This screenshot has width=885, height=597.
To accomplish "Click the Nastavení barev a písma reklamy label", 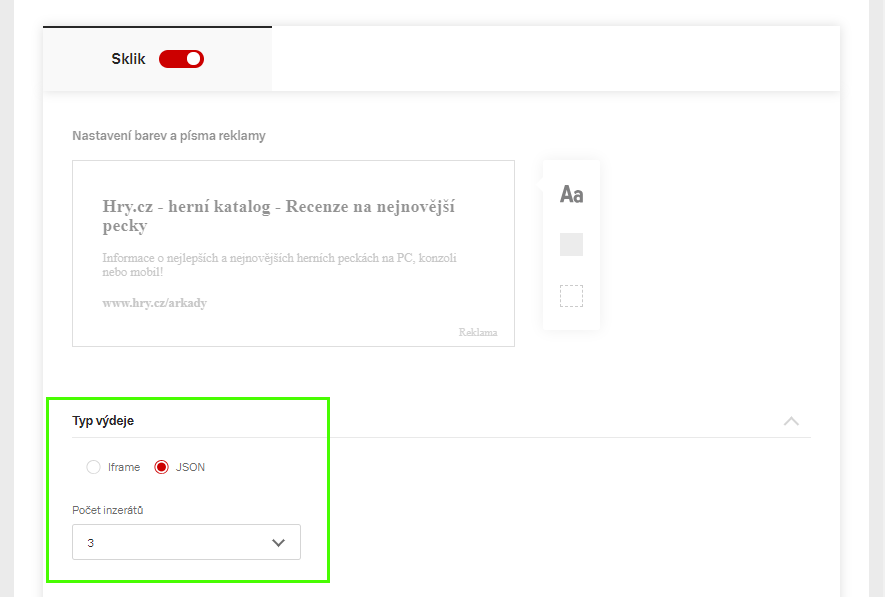I will 169,136.
